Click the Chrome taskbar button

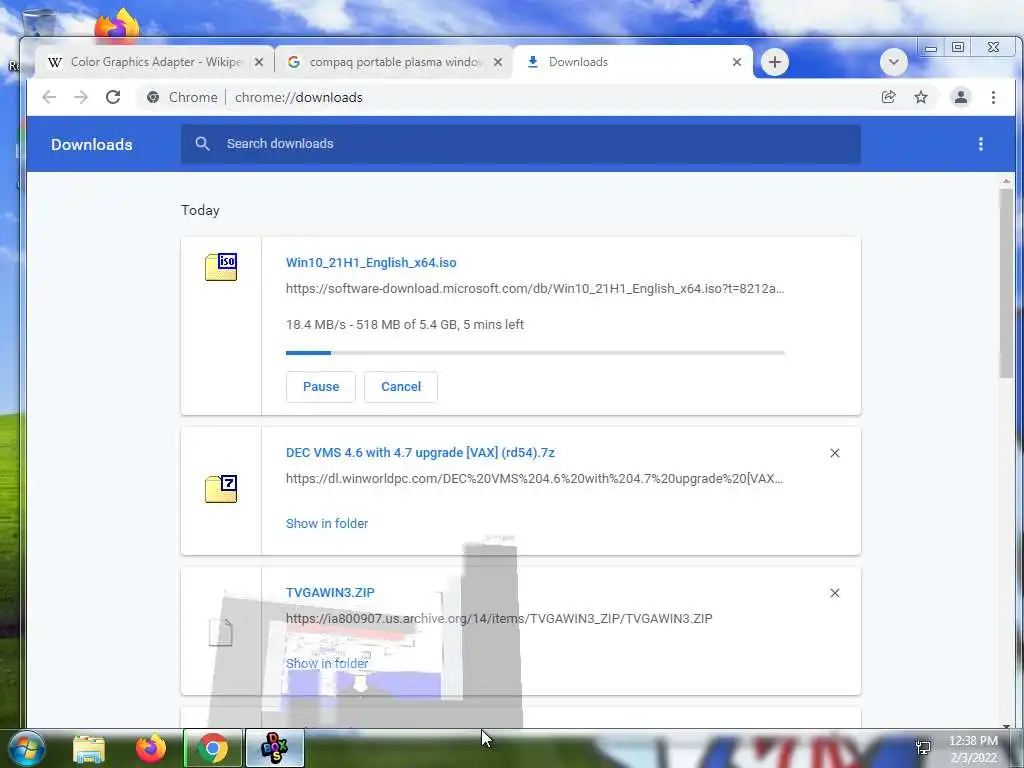coord(213,748)
